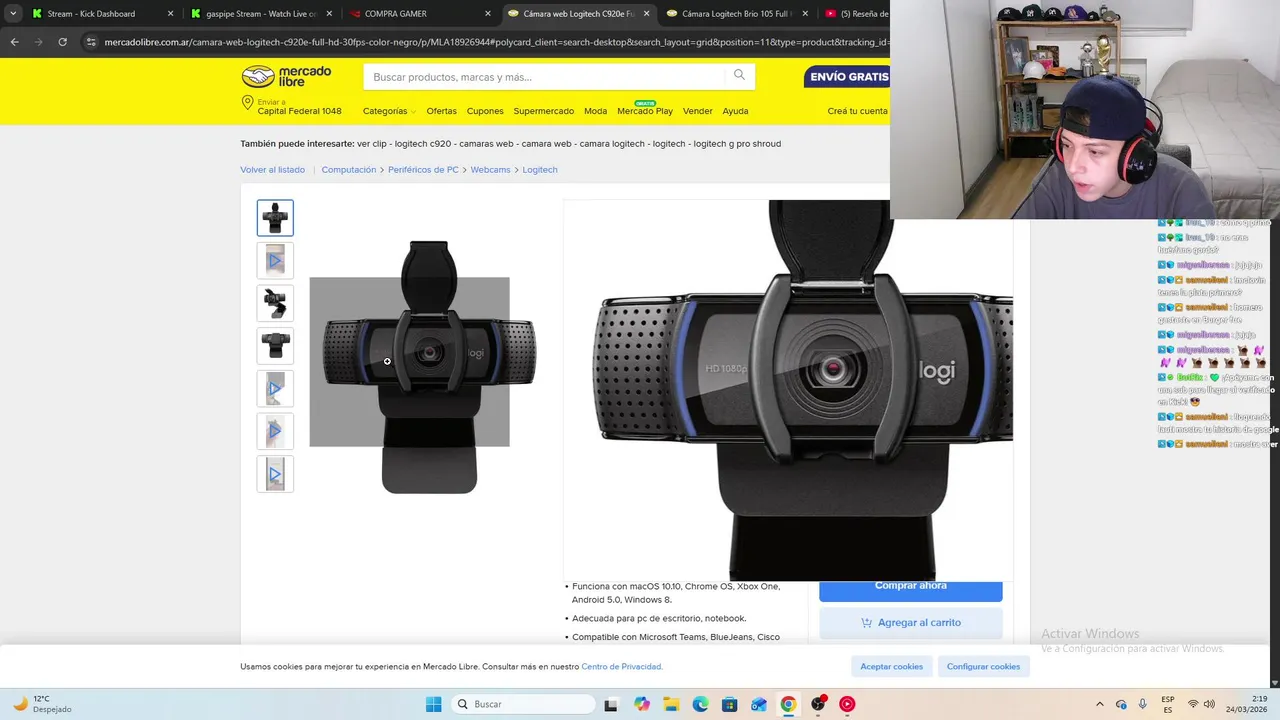1280x720 pixels.
Task: Open the Wi-Fi network tray icon
Action: (x=1193, y=704)
